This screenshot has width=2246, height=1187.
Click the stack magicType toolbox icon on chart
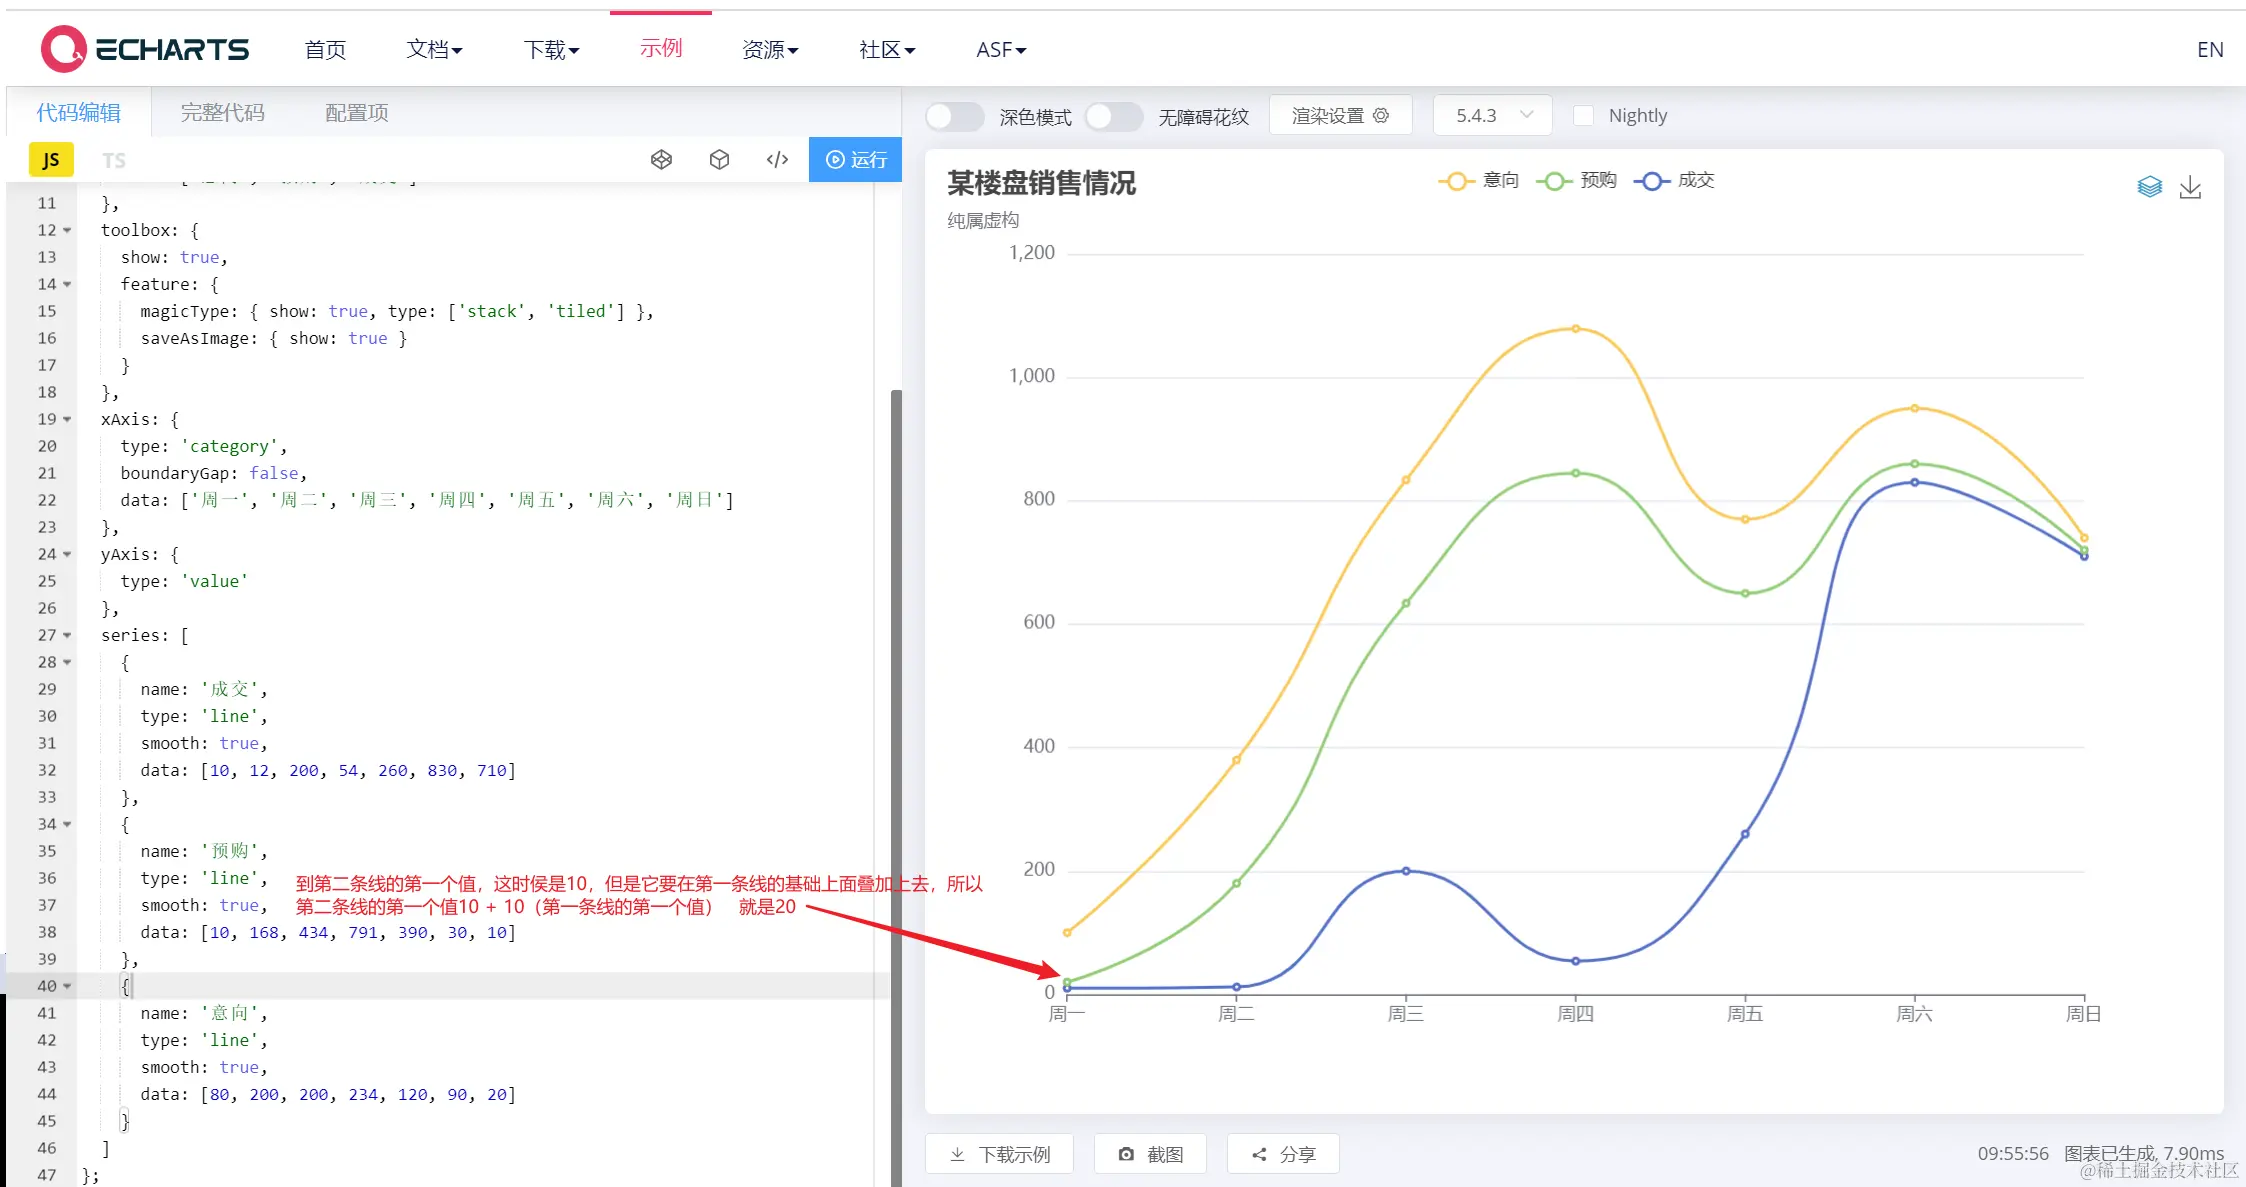click(2149, 187)
